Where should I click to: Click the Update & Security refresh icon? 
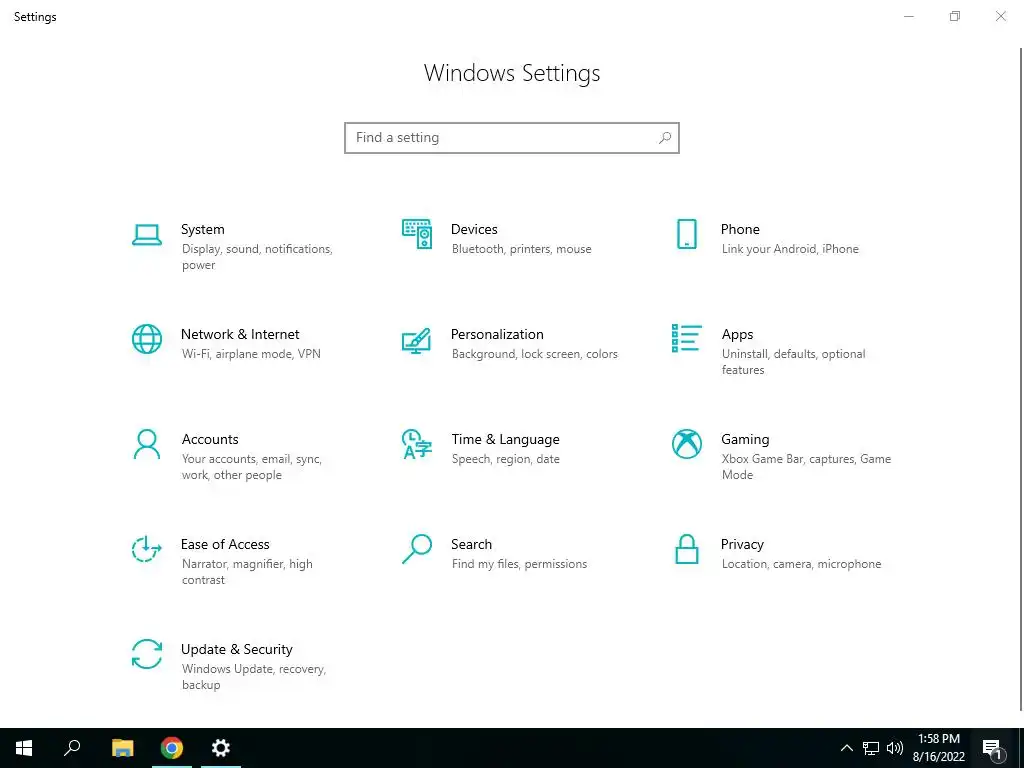147,654
